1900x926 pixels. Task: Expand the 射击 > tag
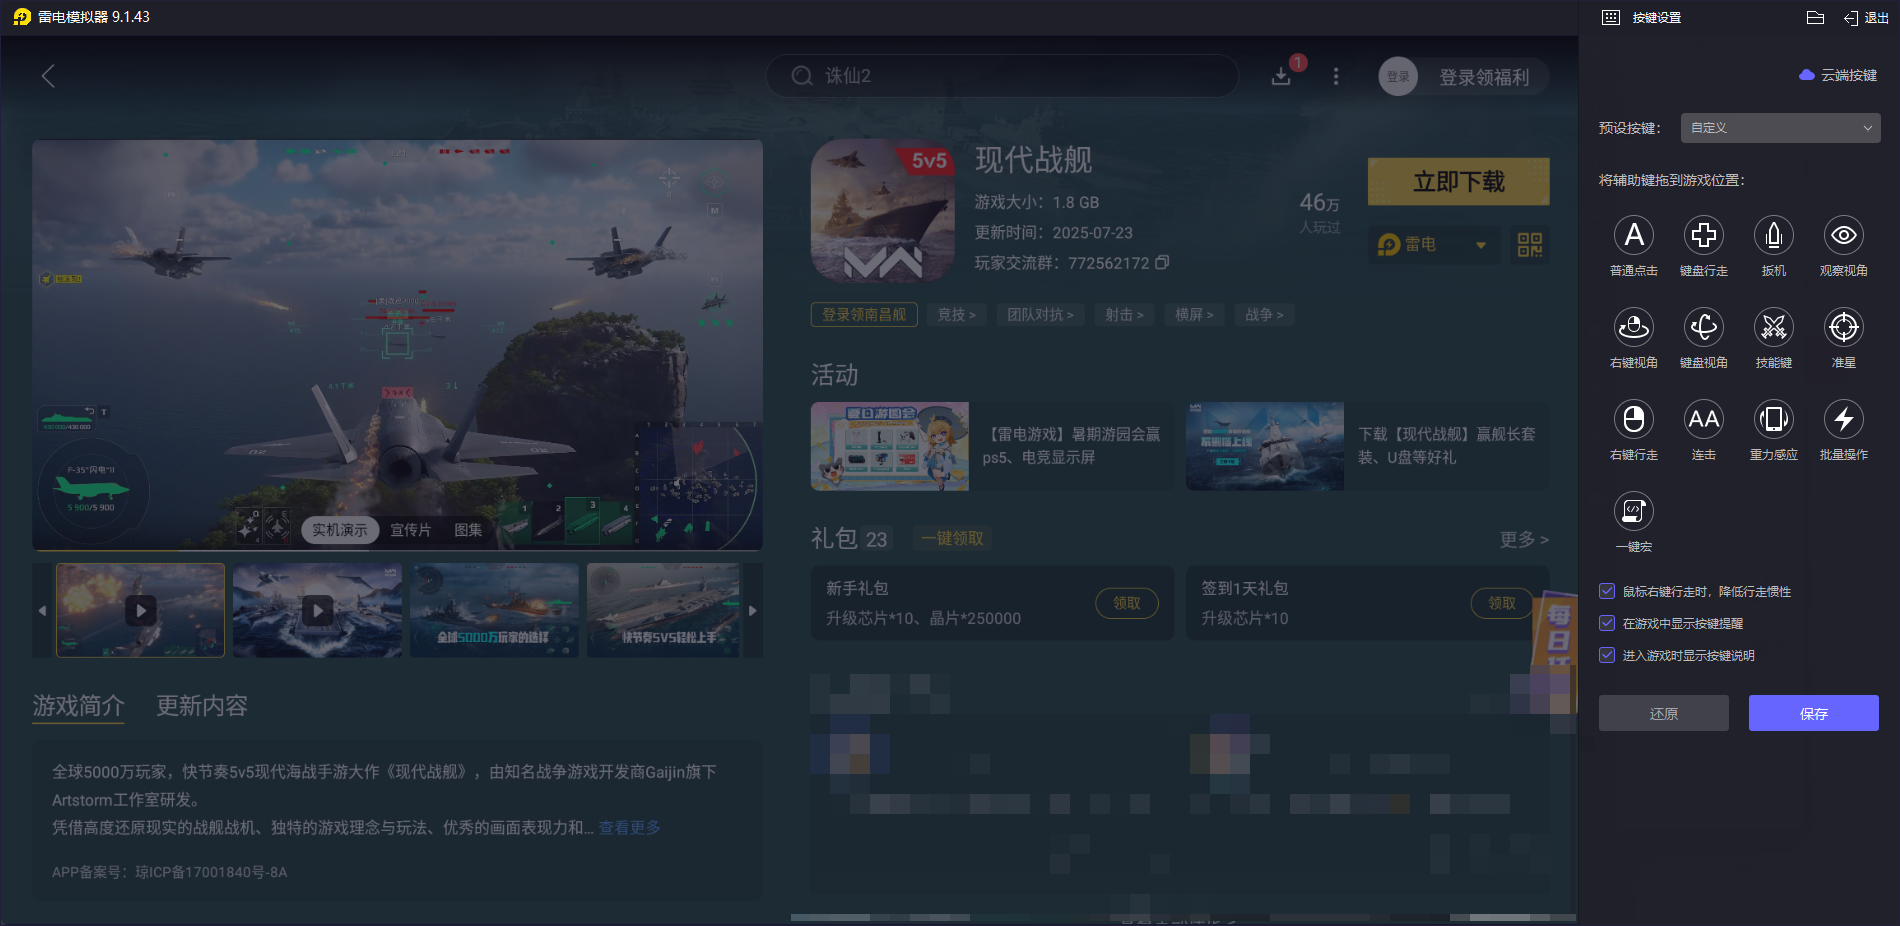click(1125, 315)
